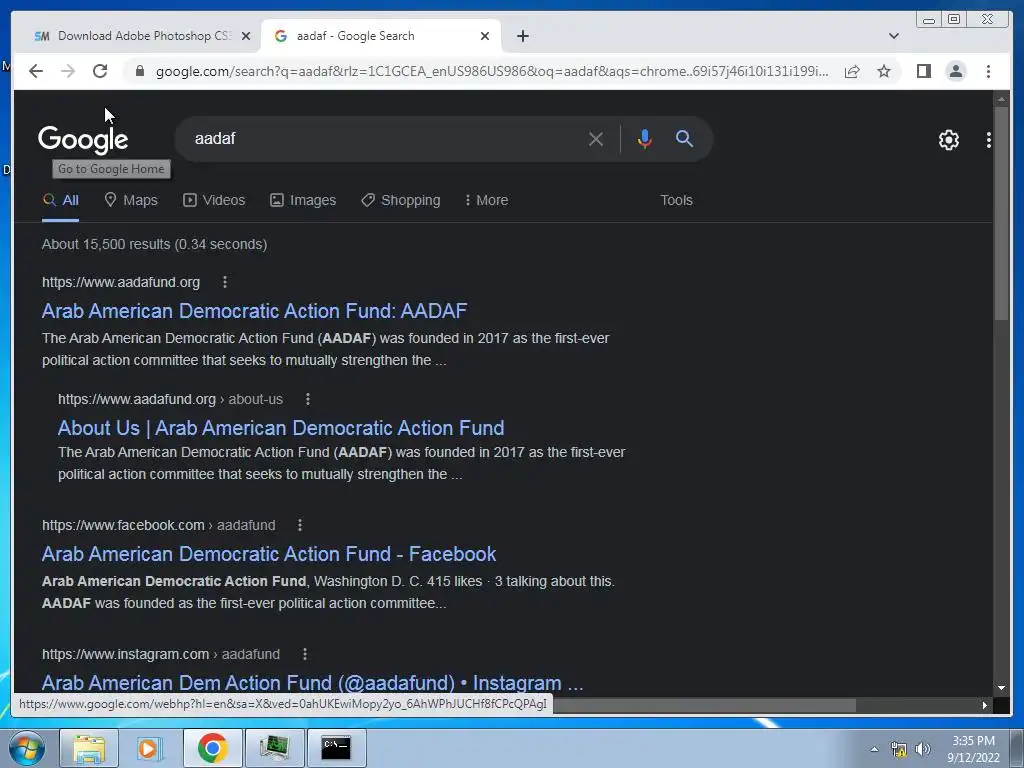Click the https://www.aadafund.org URL text

(121, 282)
